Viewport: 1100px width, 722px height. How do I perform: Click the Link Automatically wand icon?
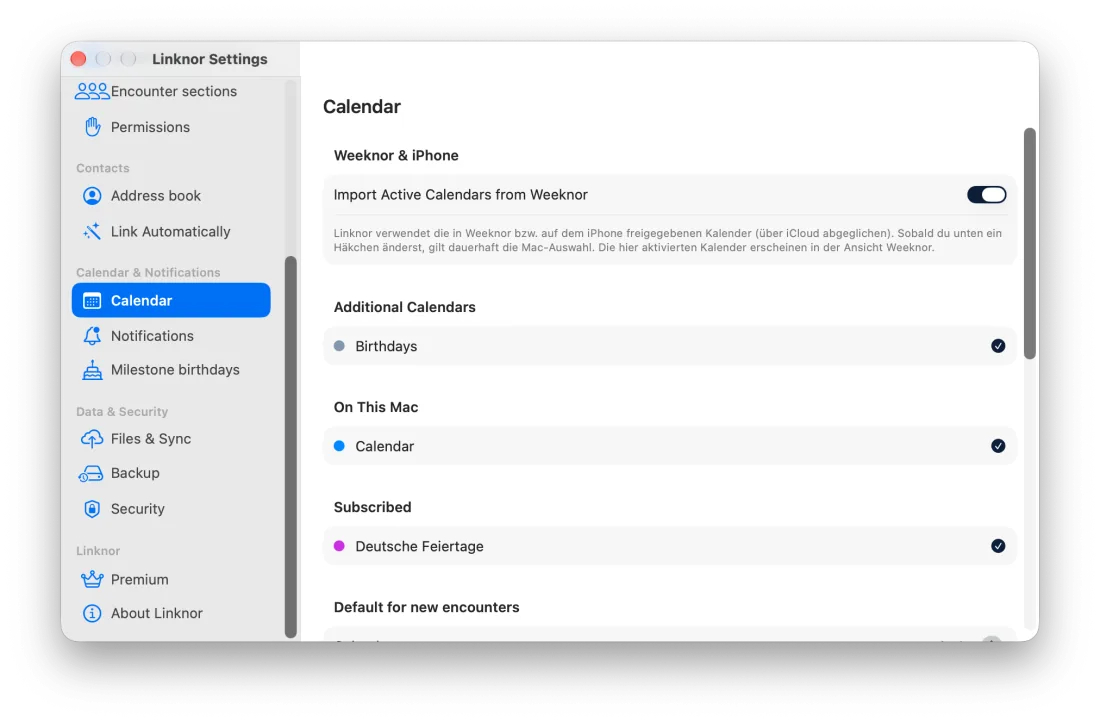[x=92, y=232]
